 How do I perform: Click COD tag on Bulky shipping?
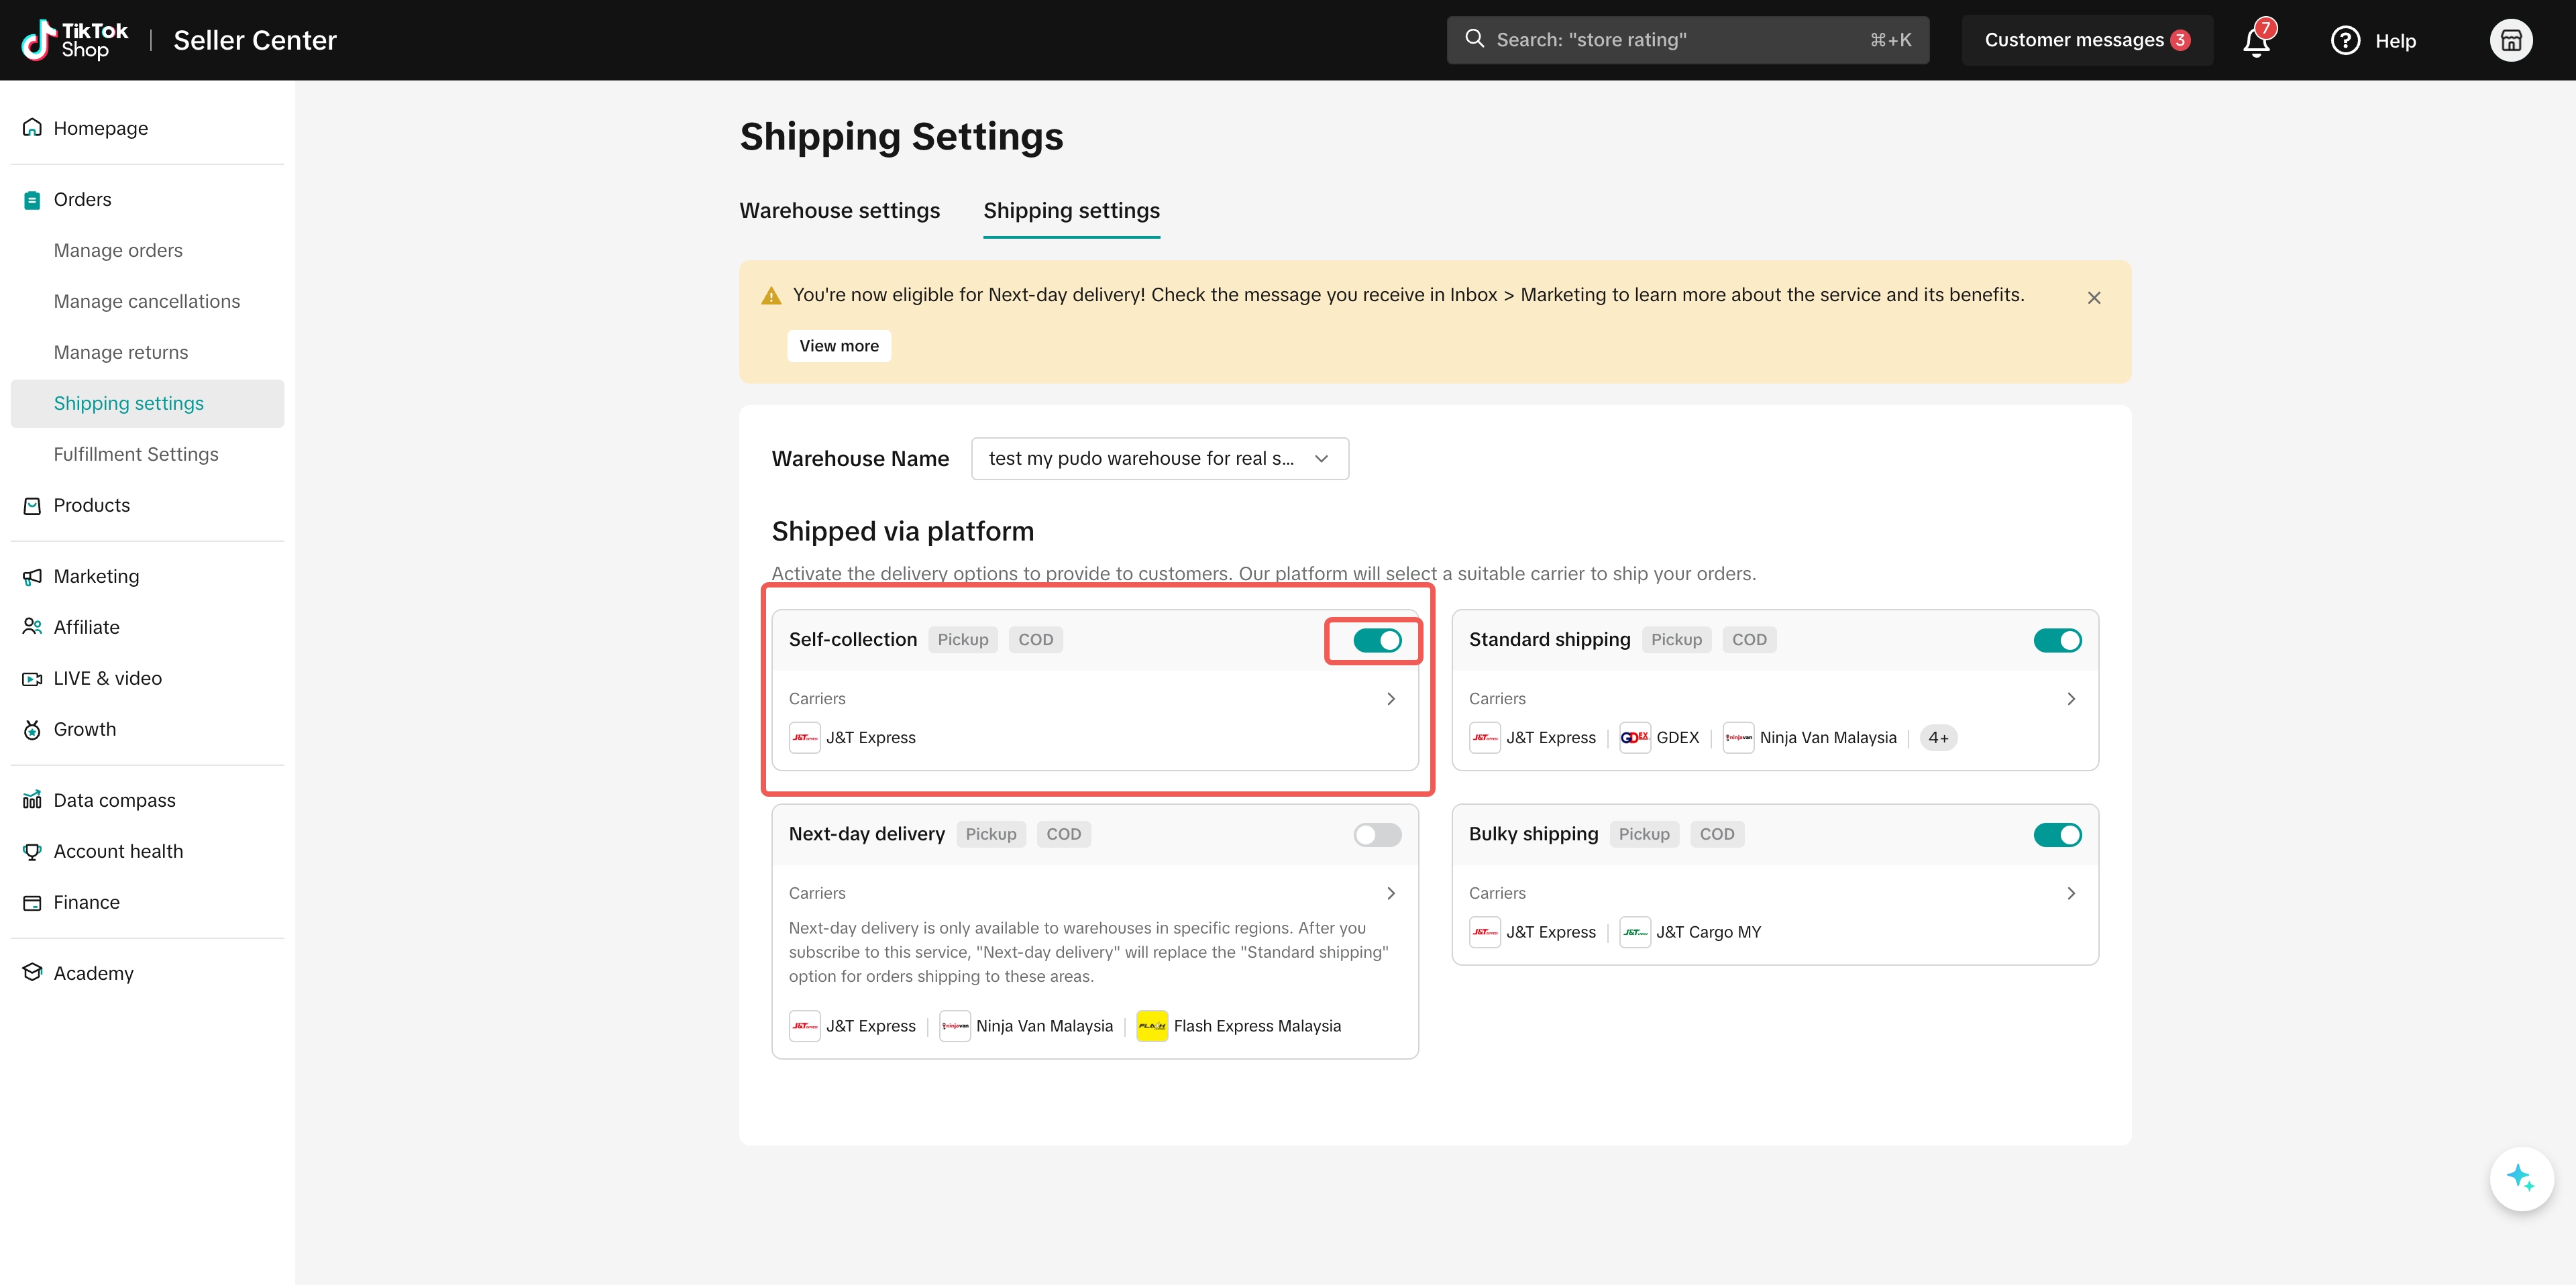point(1717,834)
